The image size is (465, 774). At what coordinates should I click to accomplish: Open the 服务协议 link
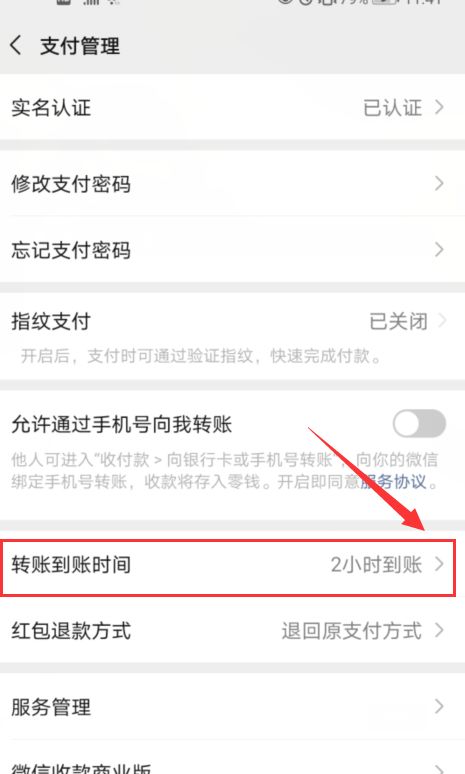pos(393,481)
